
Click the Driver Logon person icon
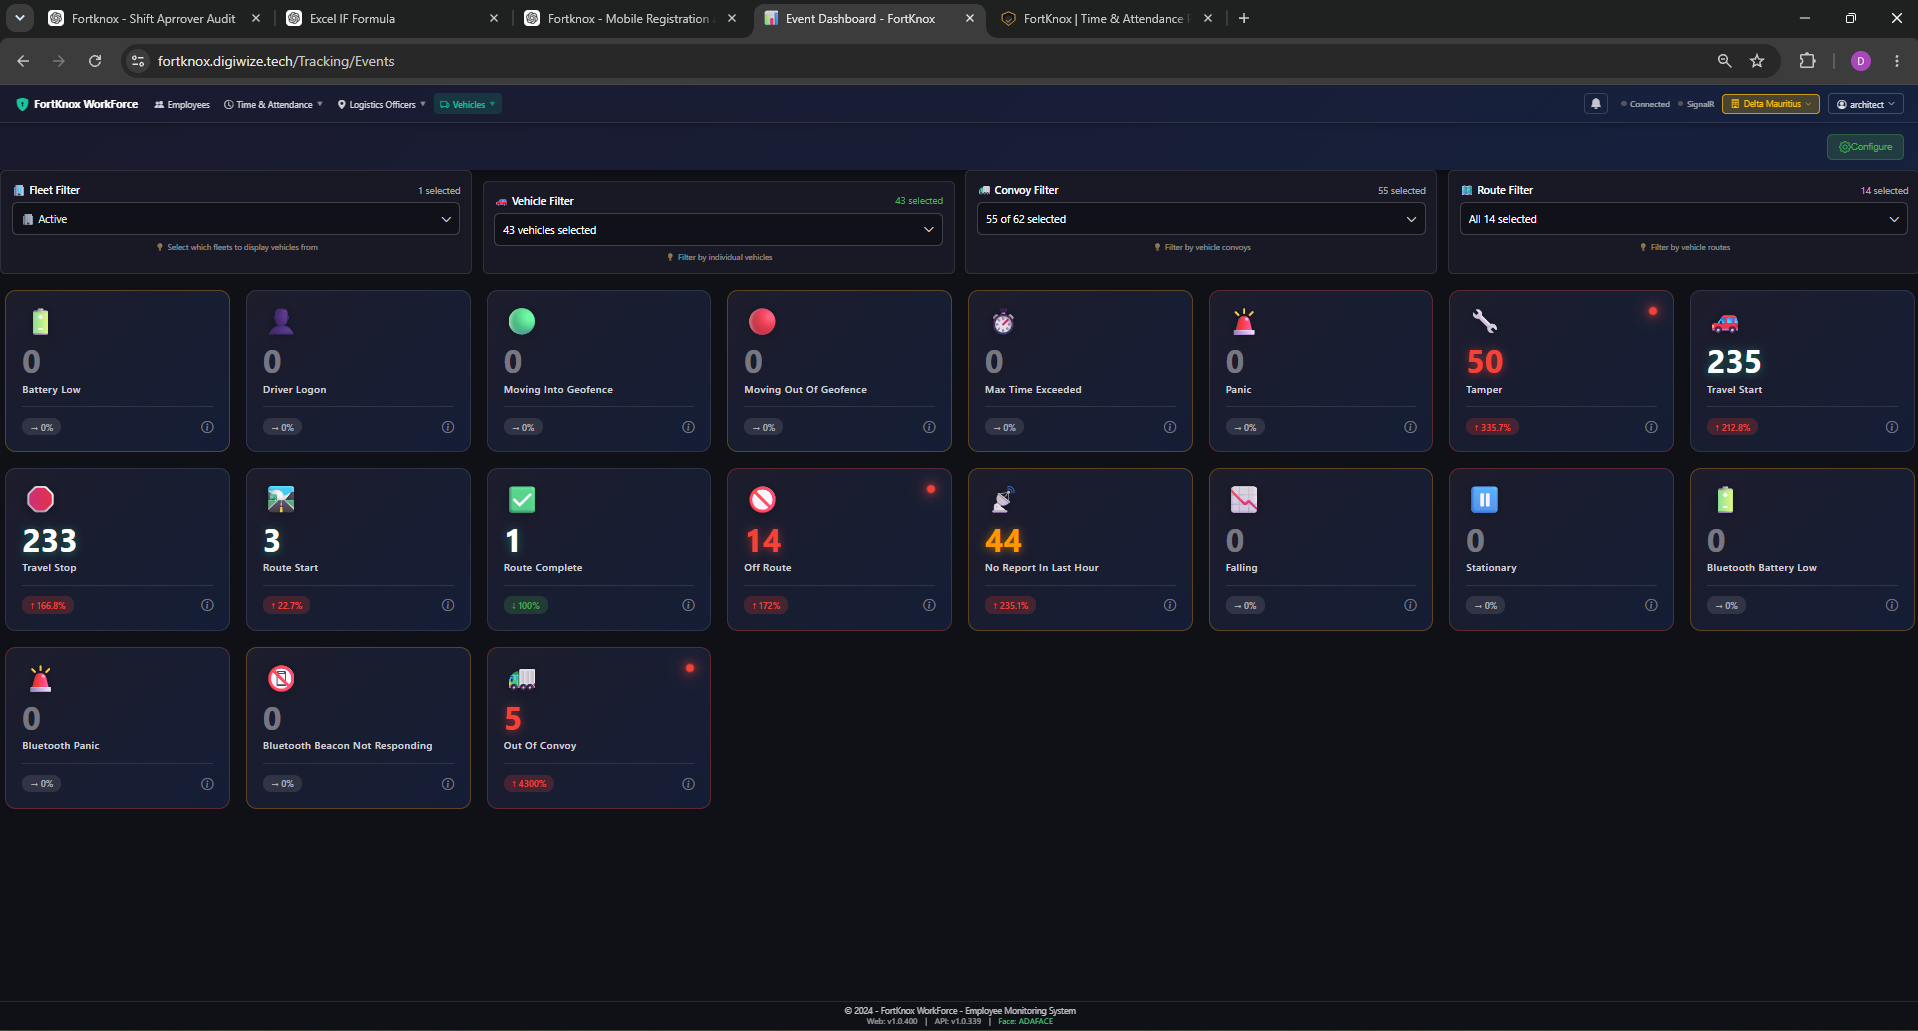coord(281,321)
